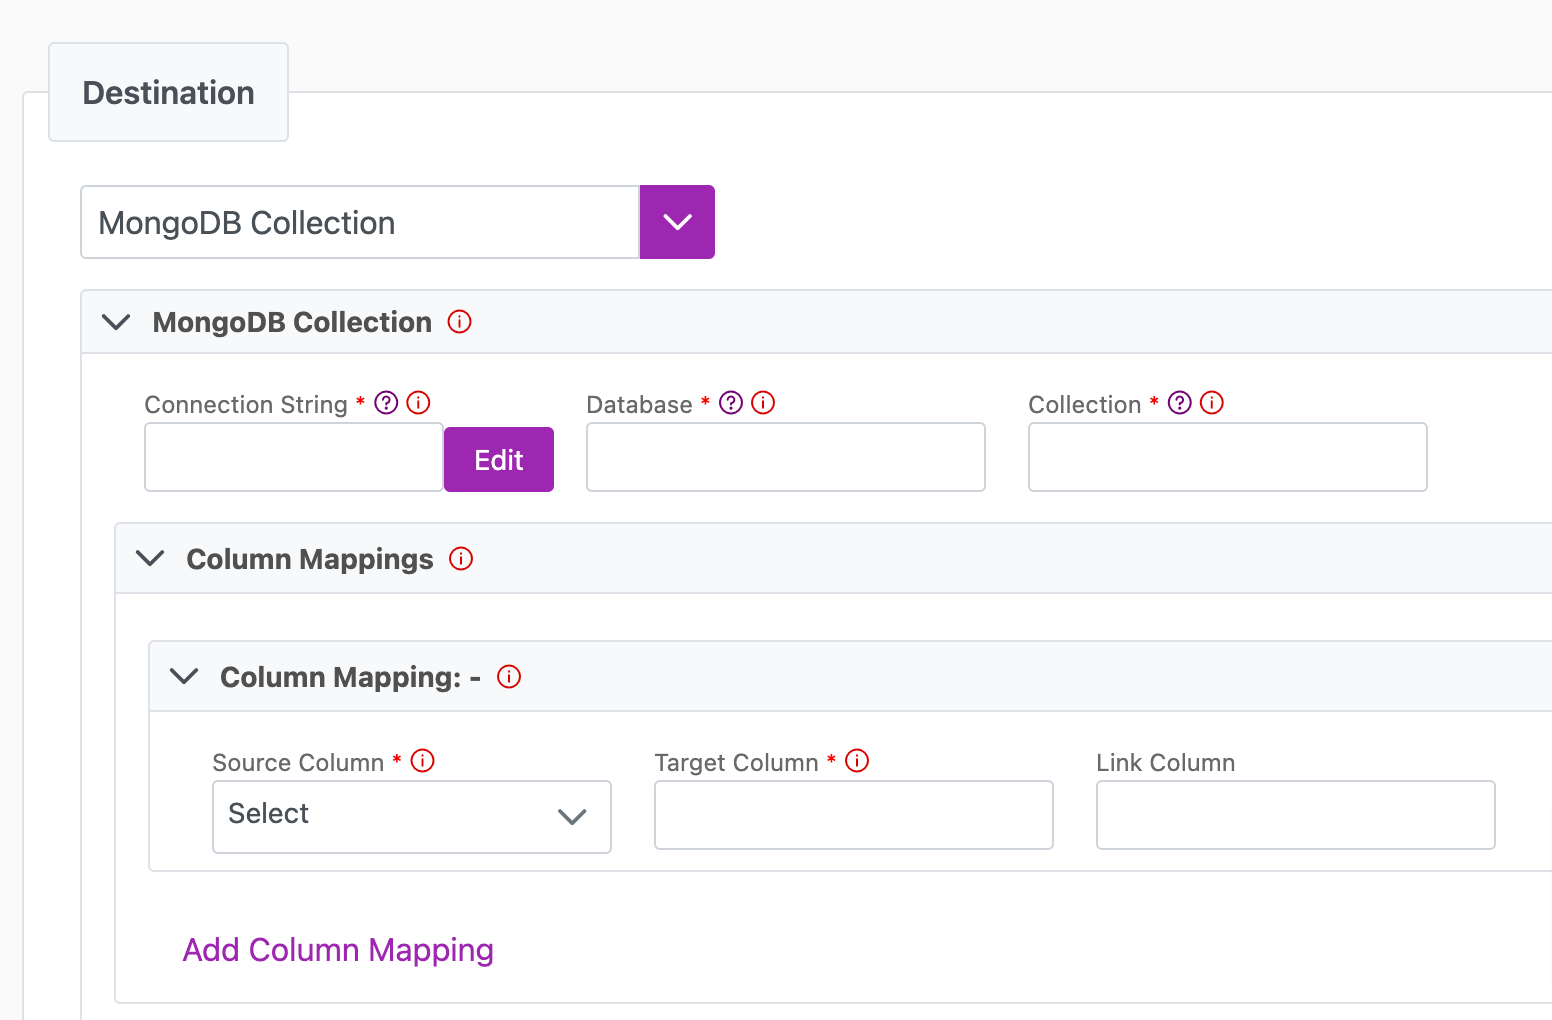Click Database red info icon
The height and width of the screenshot is (1020, 1552).
[763, 402]
